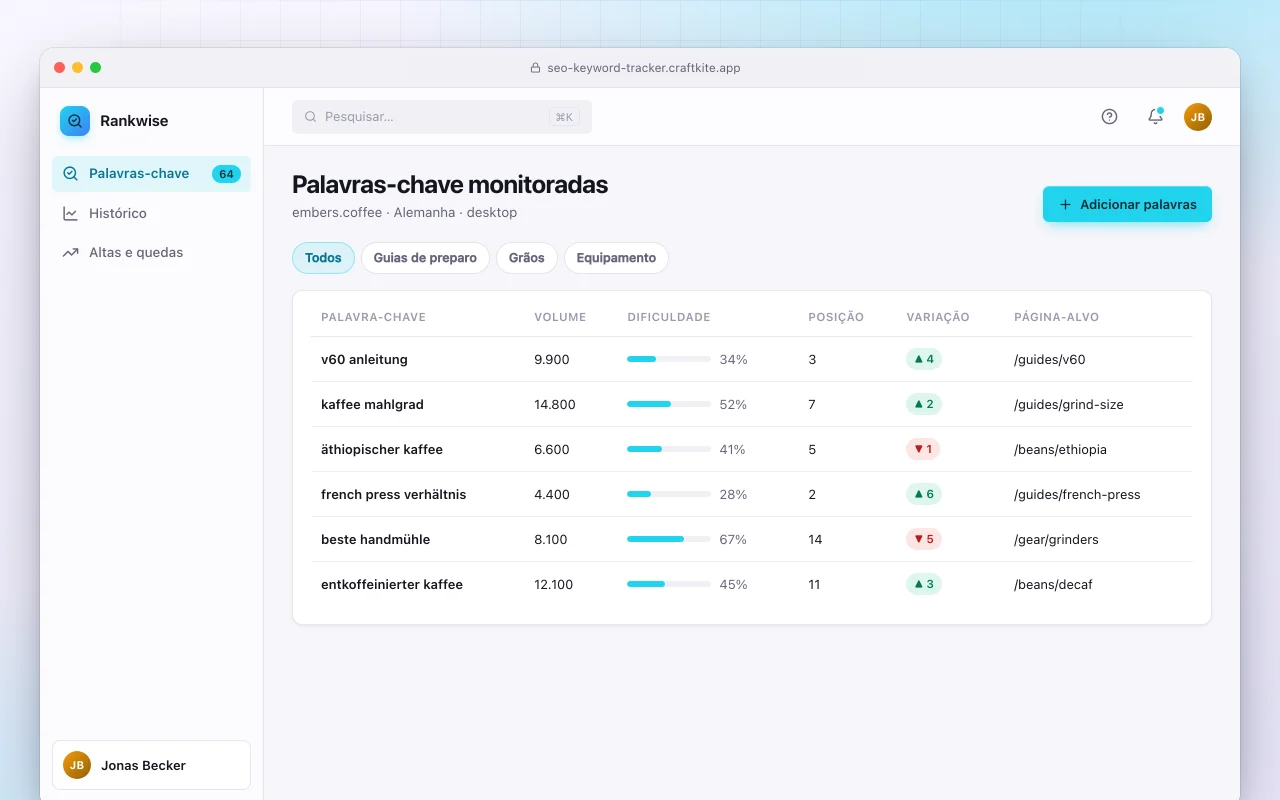The height and width of the screenshot is (800, 1280).
Task: Click the 64 count badge
Action: pyautogui.click(x=226, y=174)
